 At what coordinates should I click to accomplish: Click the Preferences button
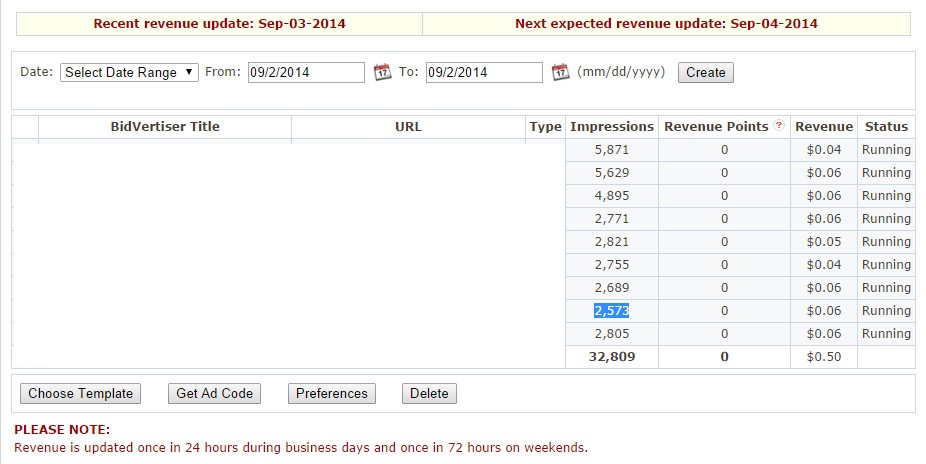tap(332, 393)
